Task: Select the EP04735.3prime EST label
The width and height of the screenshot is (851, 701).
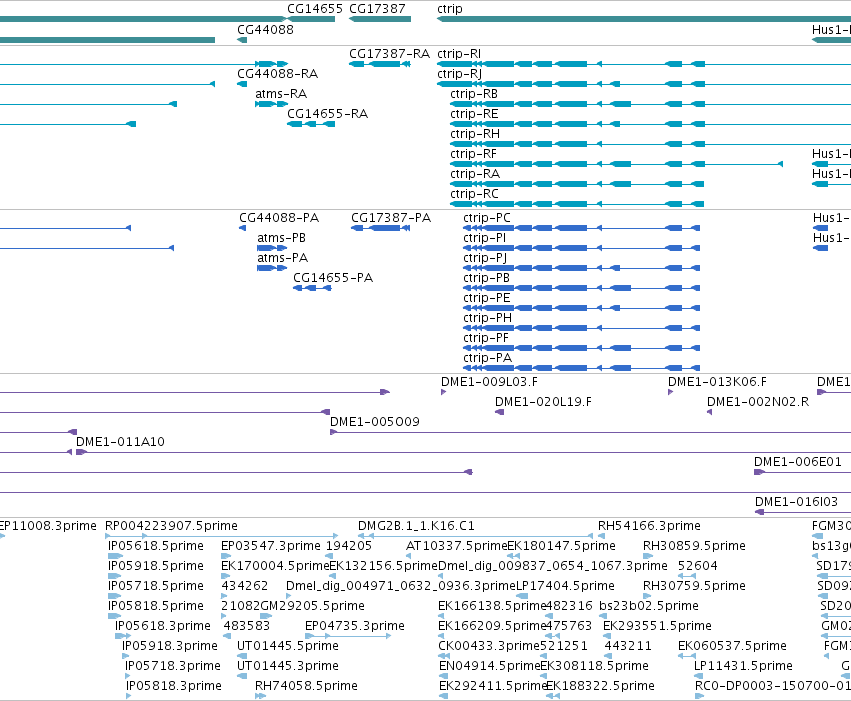Action: click(355, 627)
